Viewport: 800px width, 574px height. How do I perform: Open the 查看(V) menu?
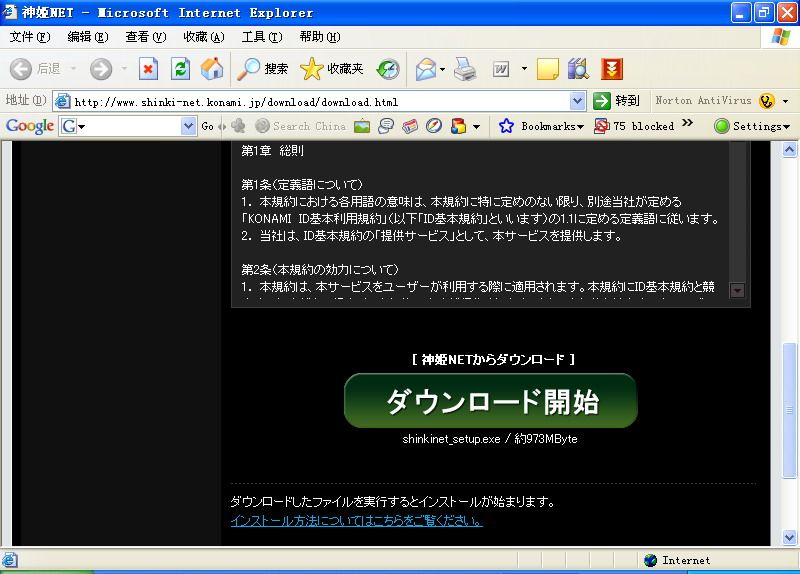pos(145,37)
